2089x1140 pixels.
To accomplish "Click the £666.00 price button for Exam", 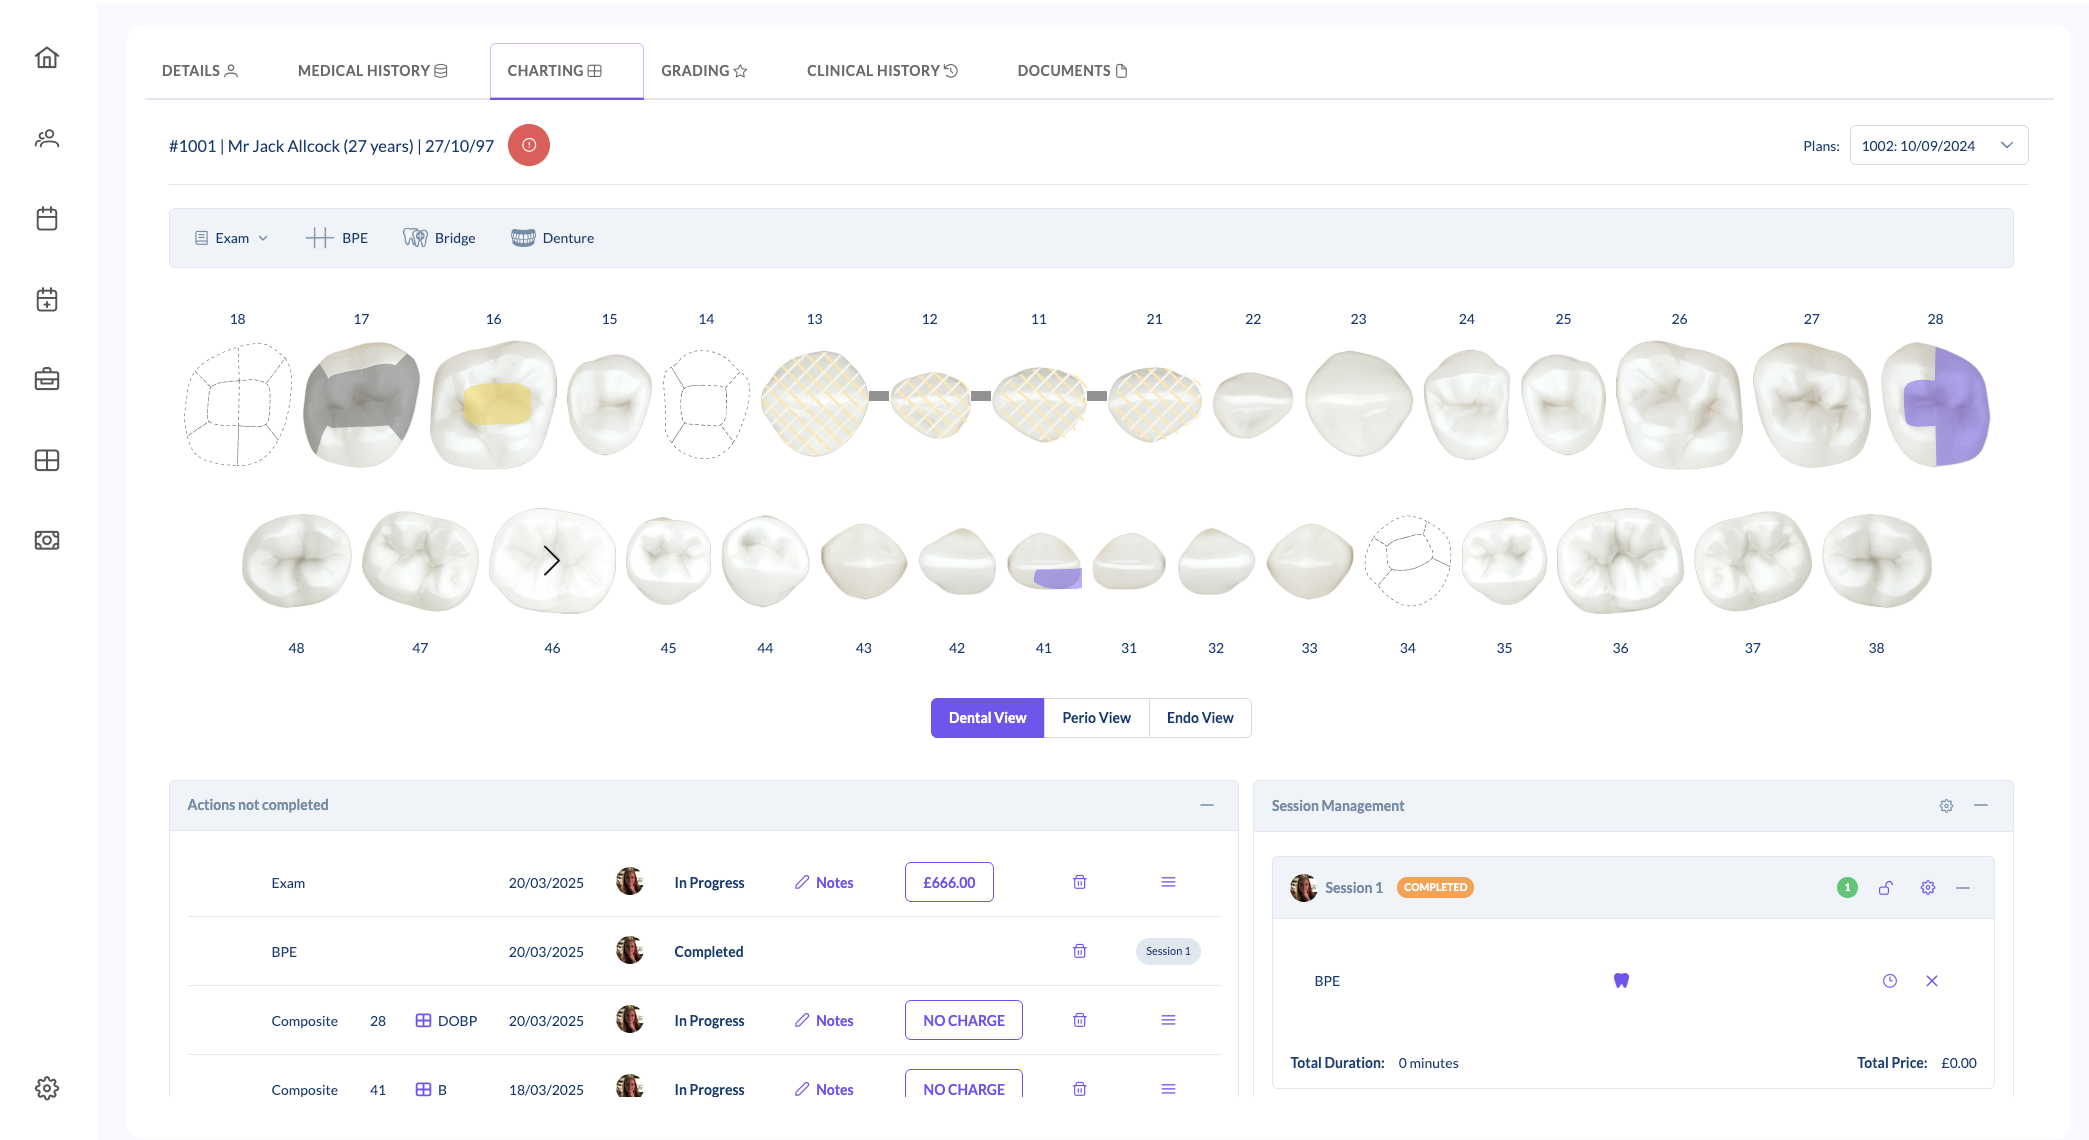I will 948,881.
